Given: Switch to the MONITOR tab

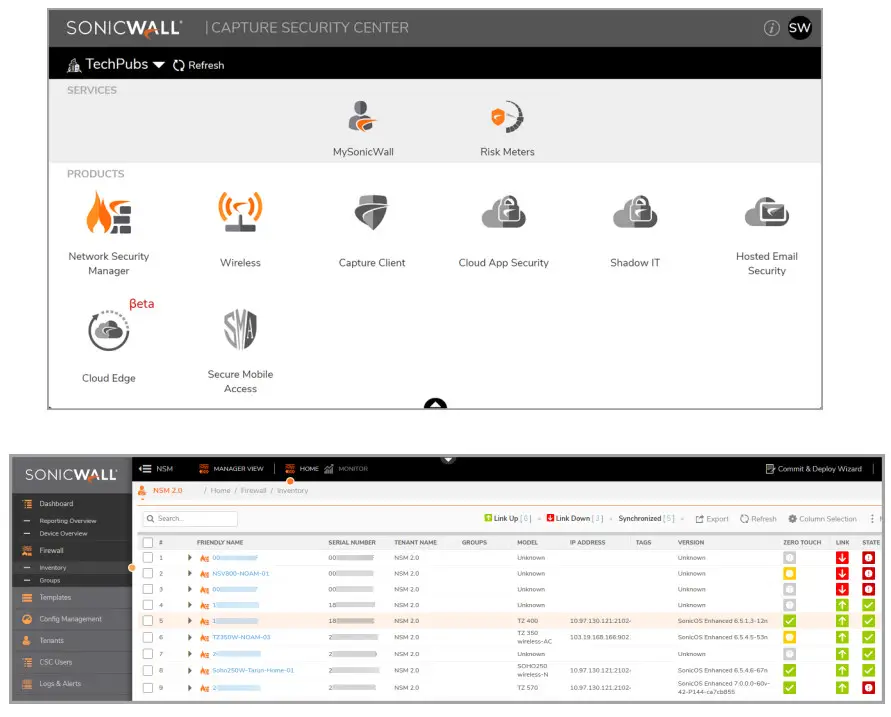Looking at the screenshot, I should click(x=351, y=468).
